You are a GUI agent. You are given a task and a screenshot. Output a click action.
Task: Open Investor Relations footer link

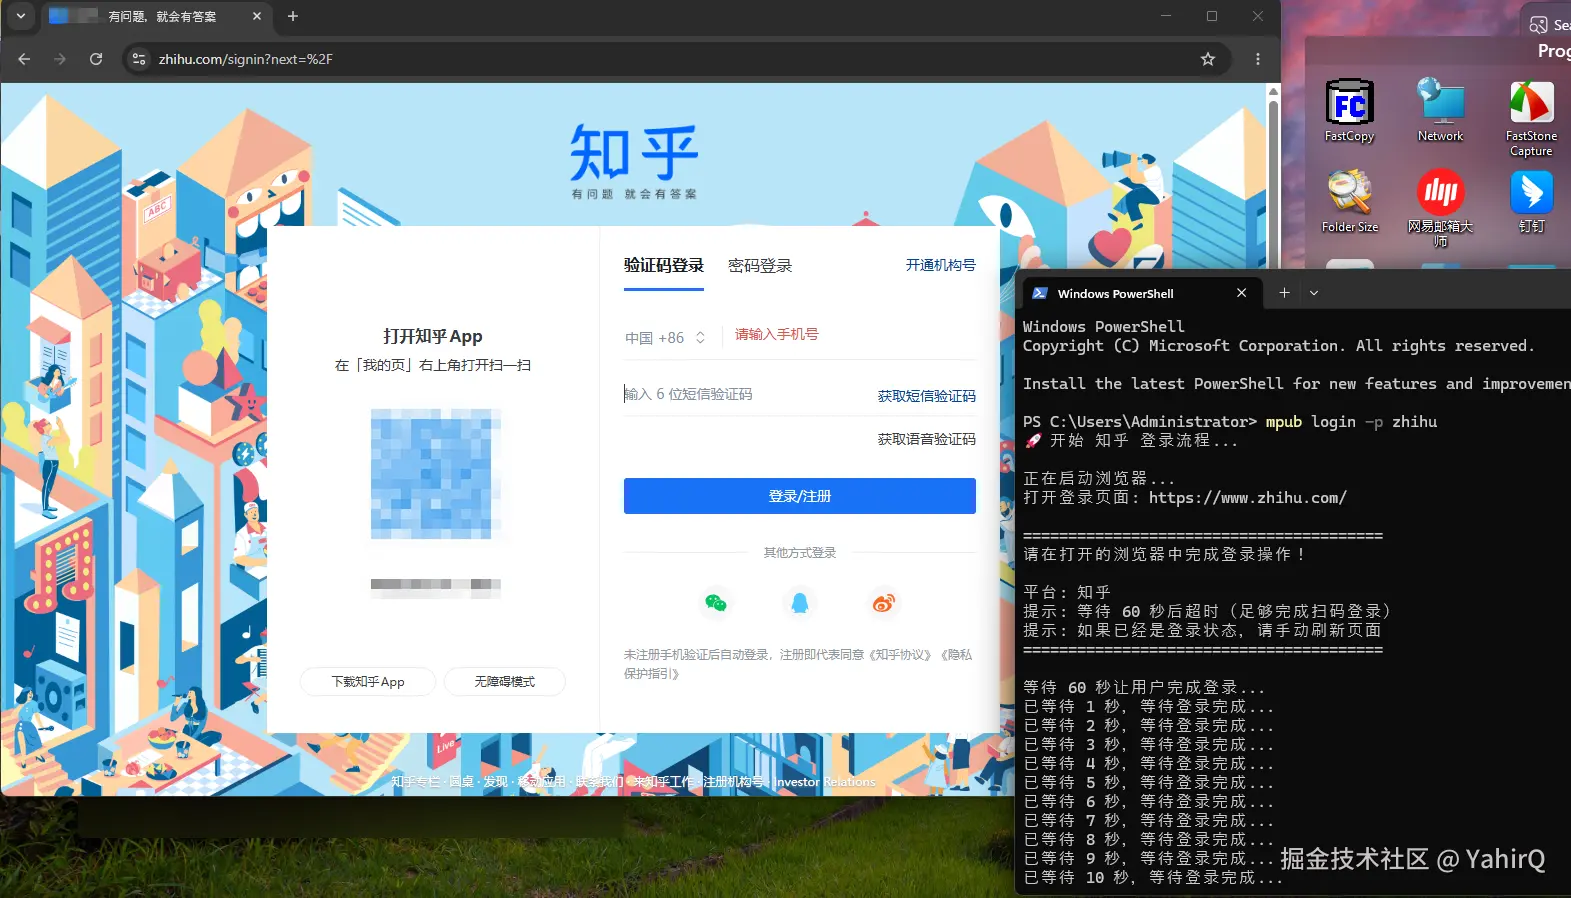(824, 782)
